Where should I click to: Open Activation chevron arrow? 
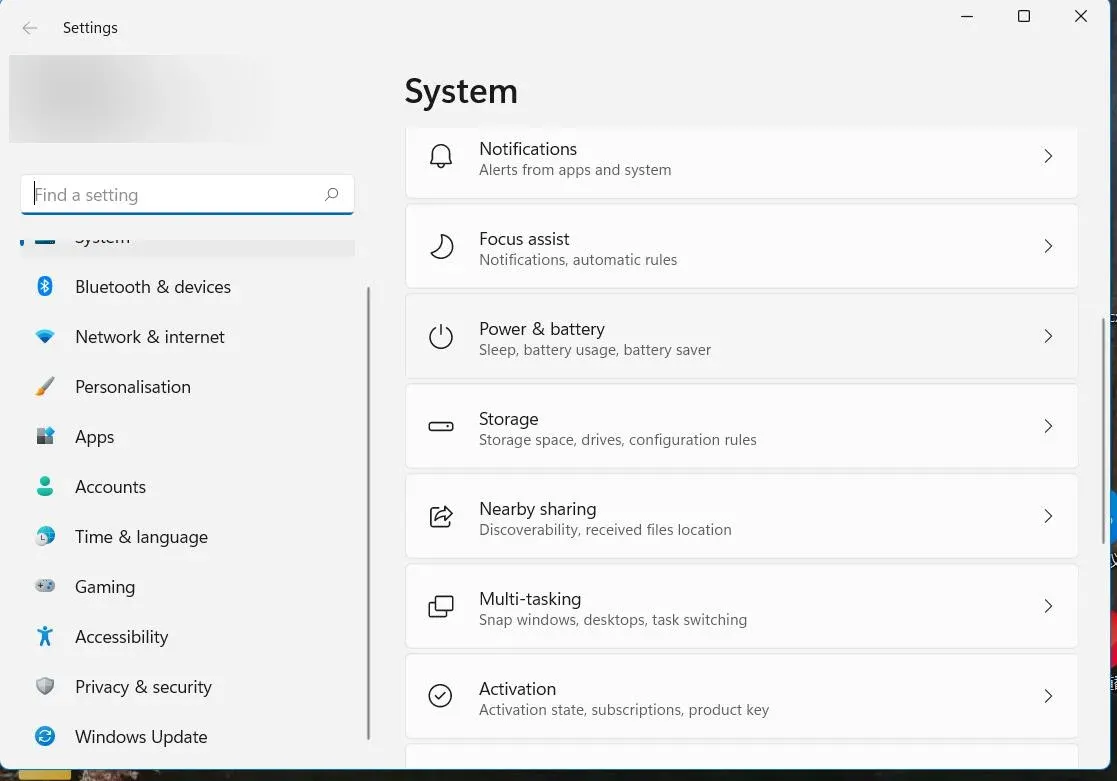[1048, 696]
